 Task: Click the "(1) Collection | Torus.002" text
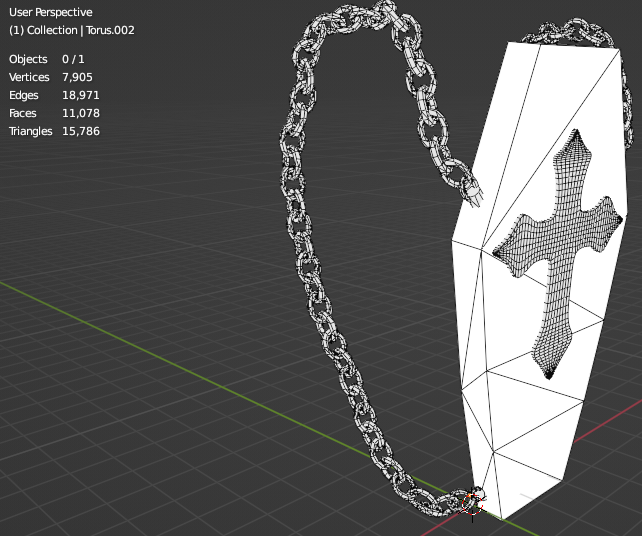(72, 30)
